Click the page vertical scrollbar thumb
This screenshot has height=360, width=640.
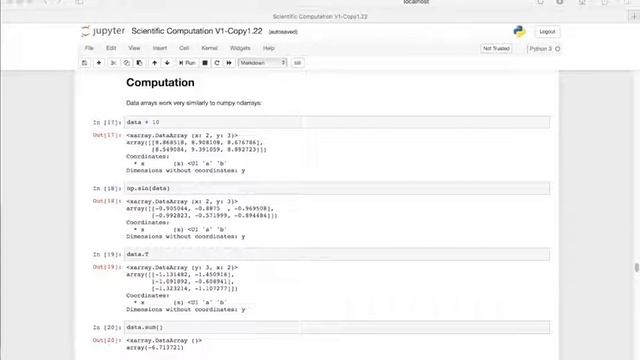coord(637,267)
